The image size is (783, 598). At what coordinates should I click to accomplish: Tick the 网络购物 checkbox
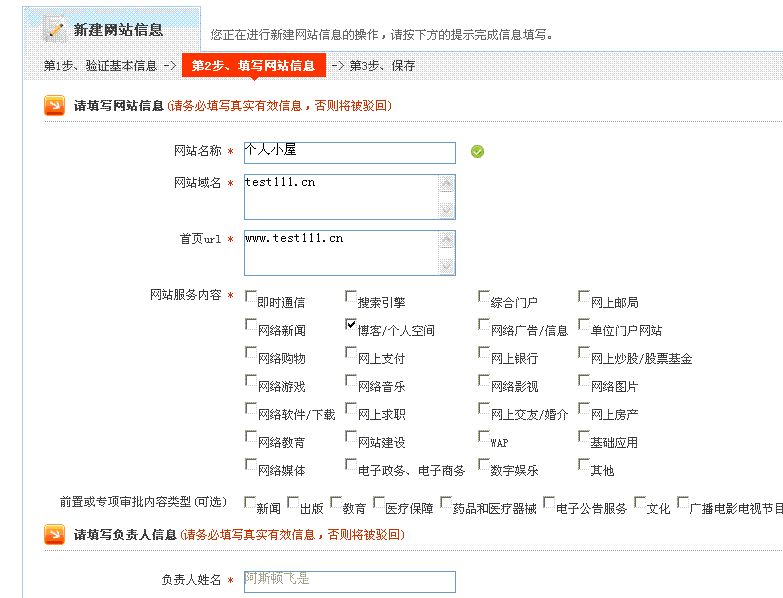tap(251, 353)
